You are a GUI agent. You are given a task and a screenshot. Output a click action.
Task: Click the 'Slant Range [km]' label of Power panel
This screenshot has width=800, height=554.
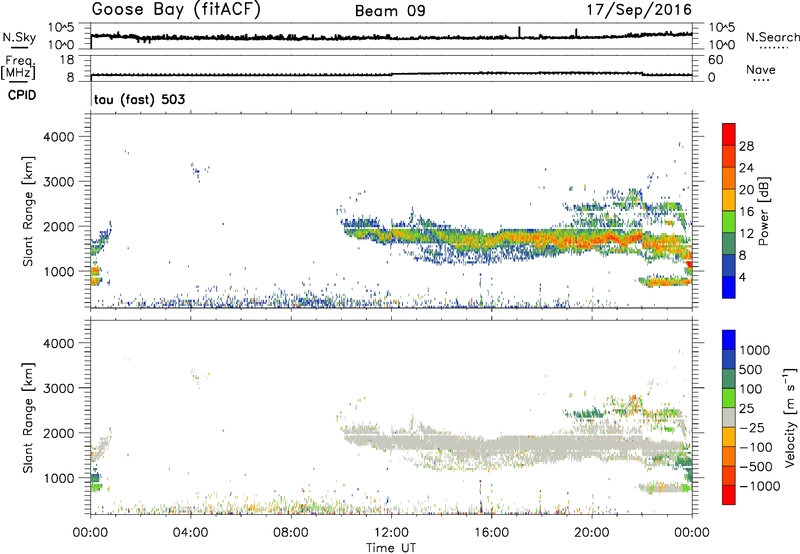[28, 212]
